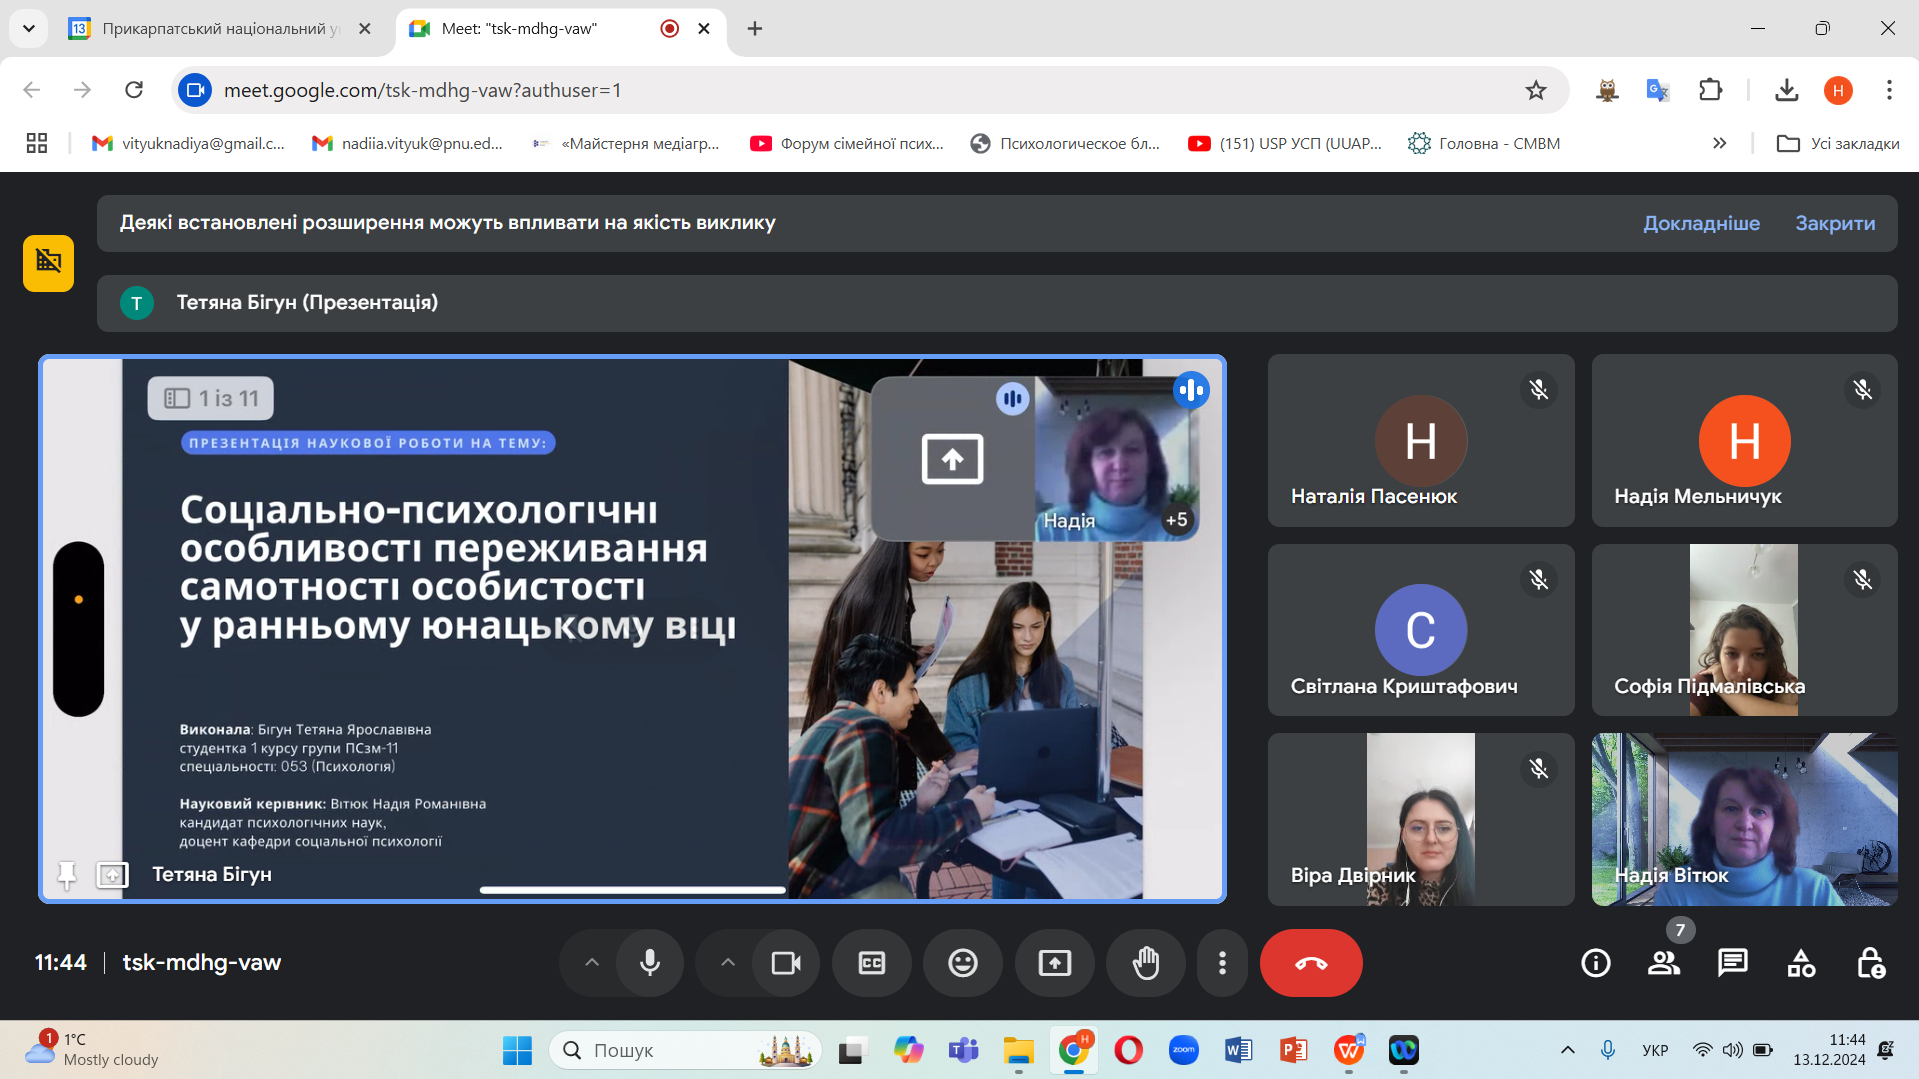Show the participants list
The height and width of the screenshot is (1079, 1919).
point(1664,963)
